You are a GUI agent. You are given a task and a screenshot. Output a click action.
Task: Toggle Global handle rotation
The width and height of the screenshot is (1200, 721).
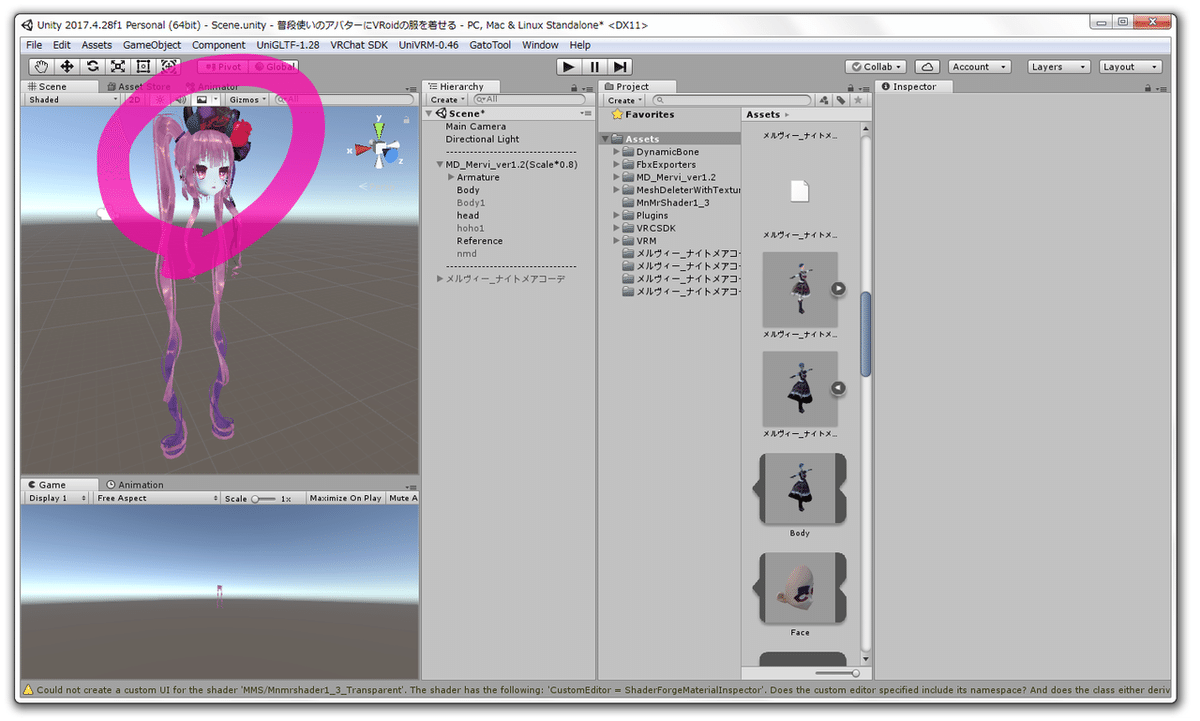tap(273, 66)
